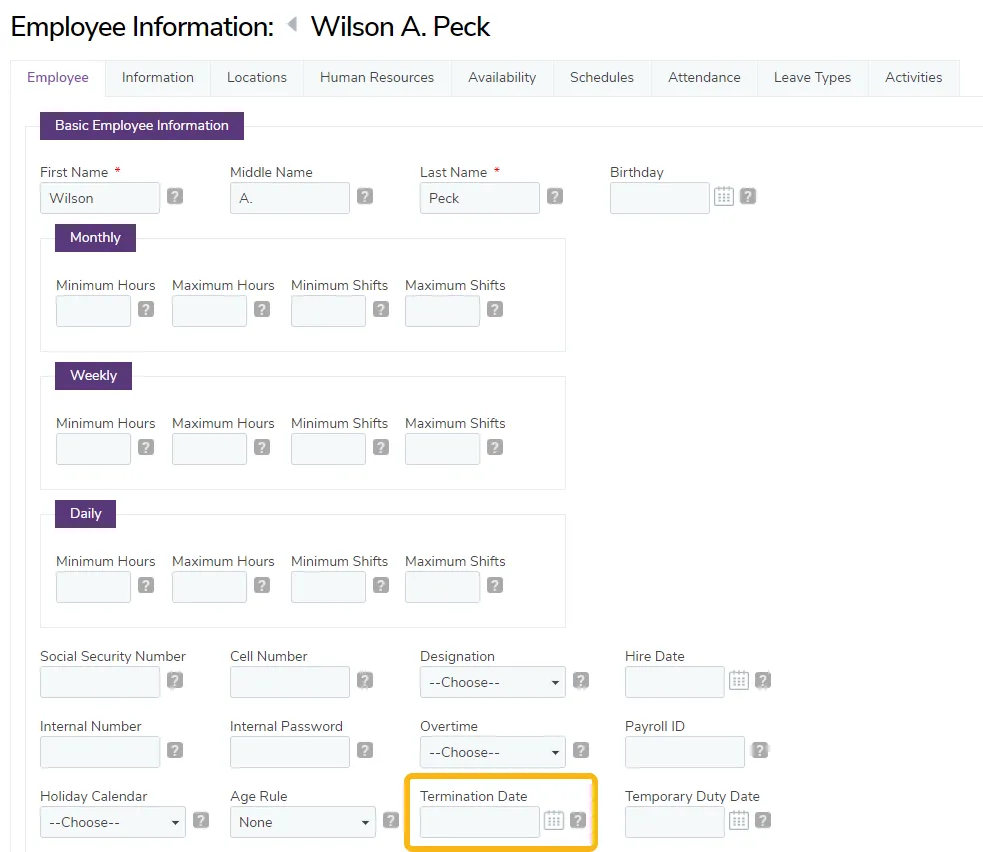Click help icon next to Holiday Calendar dropdown
Viewport: 983px width, 852px height.
pos(201,820)
